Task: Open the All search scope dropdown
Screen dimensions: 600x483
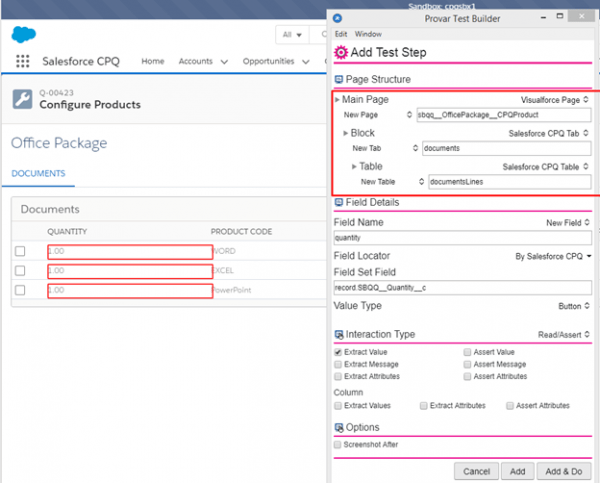Action: (x=292, y=35)
